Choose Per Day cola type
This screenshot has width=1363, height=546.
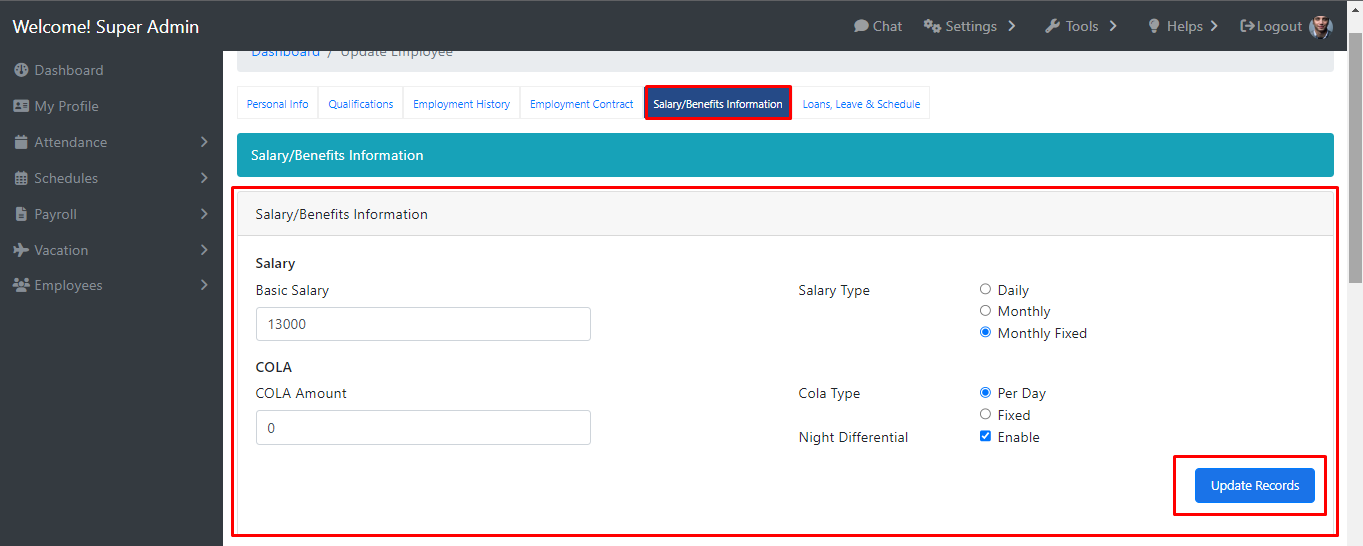[985, 393]
